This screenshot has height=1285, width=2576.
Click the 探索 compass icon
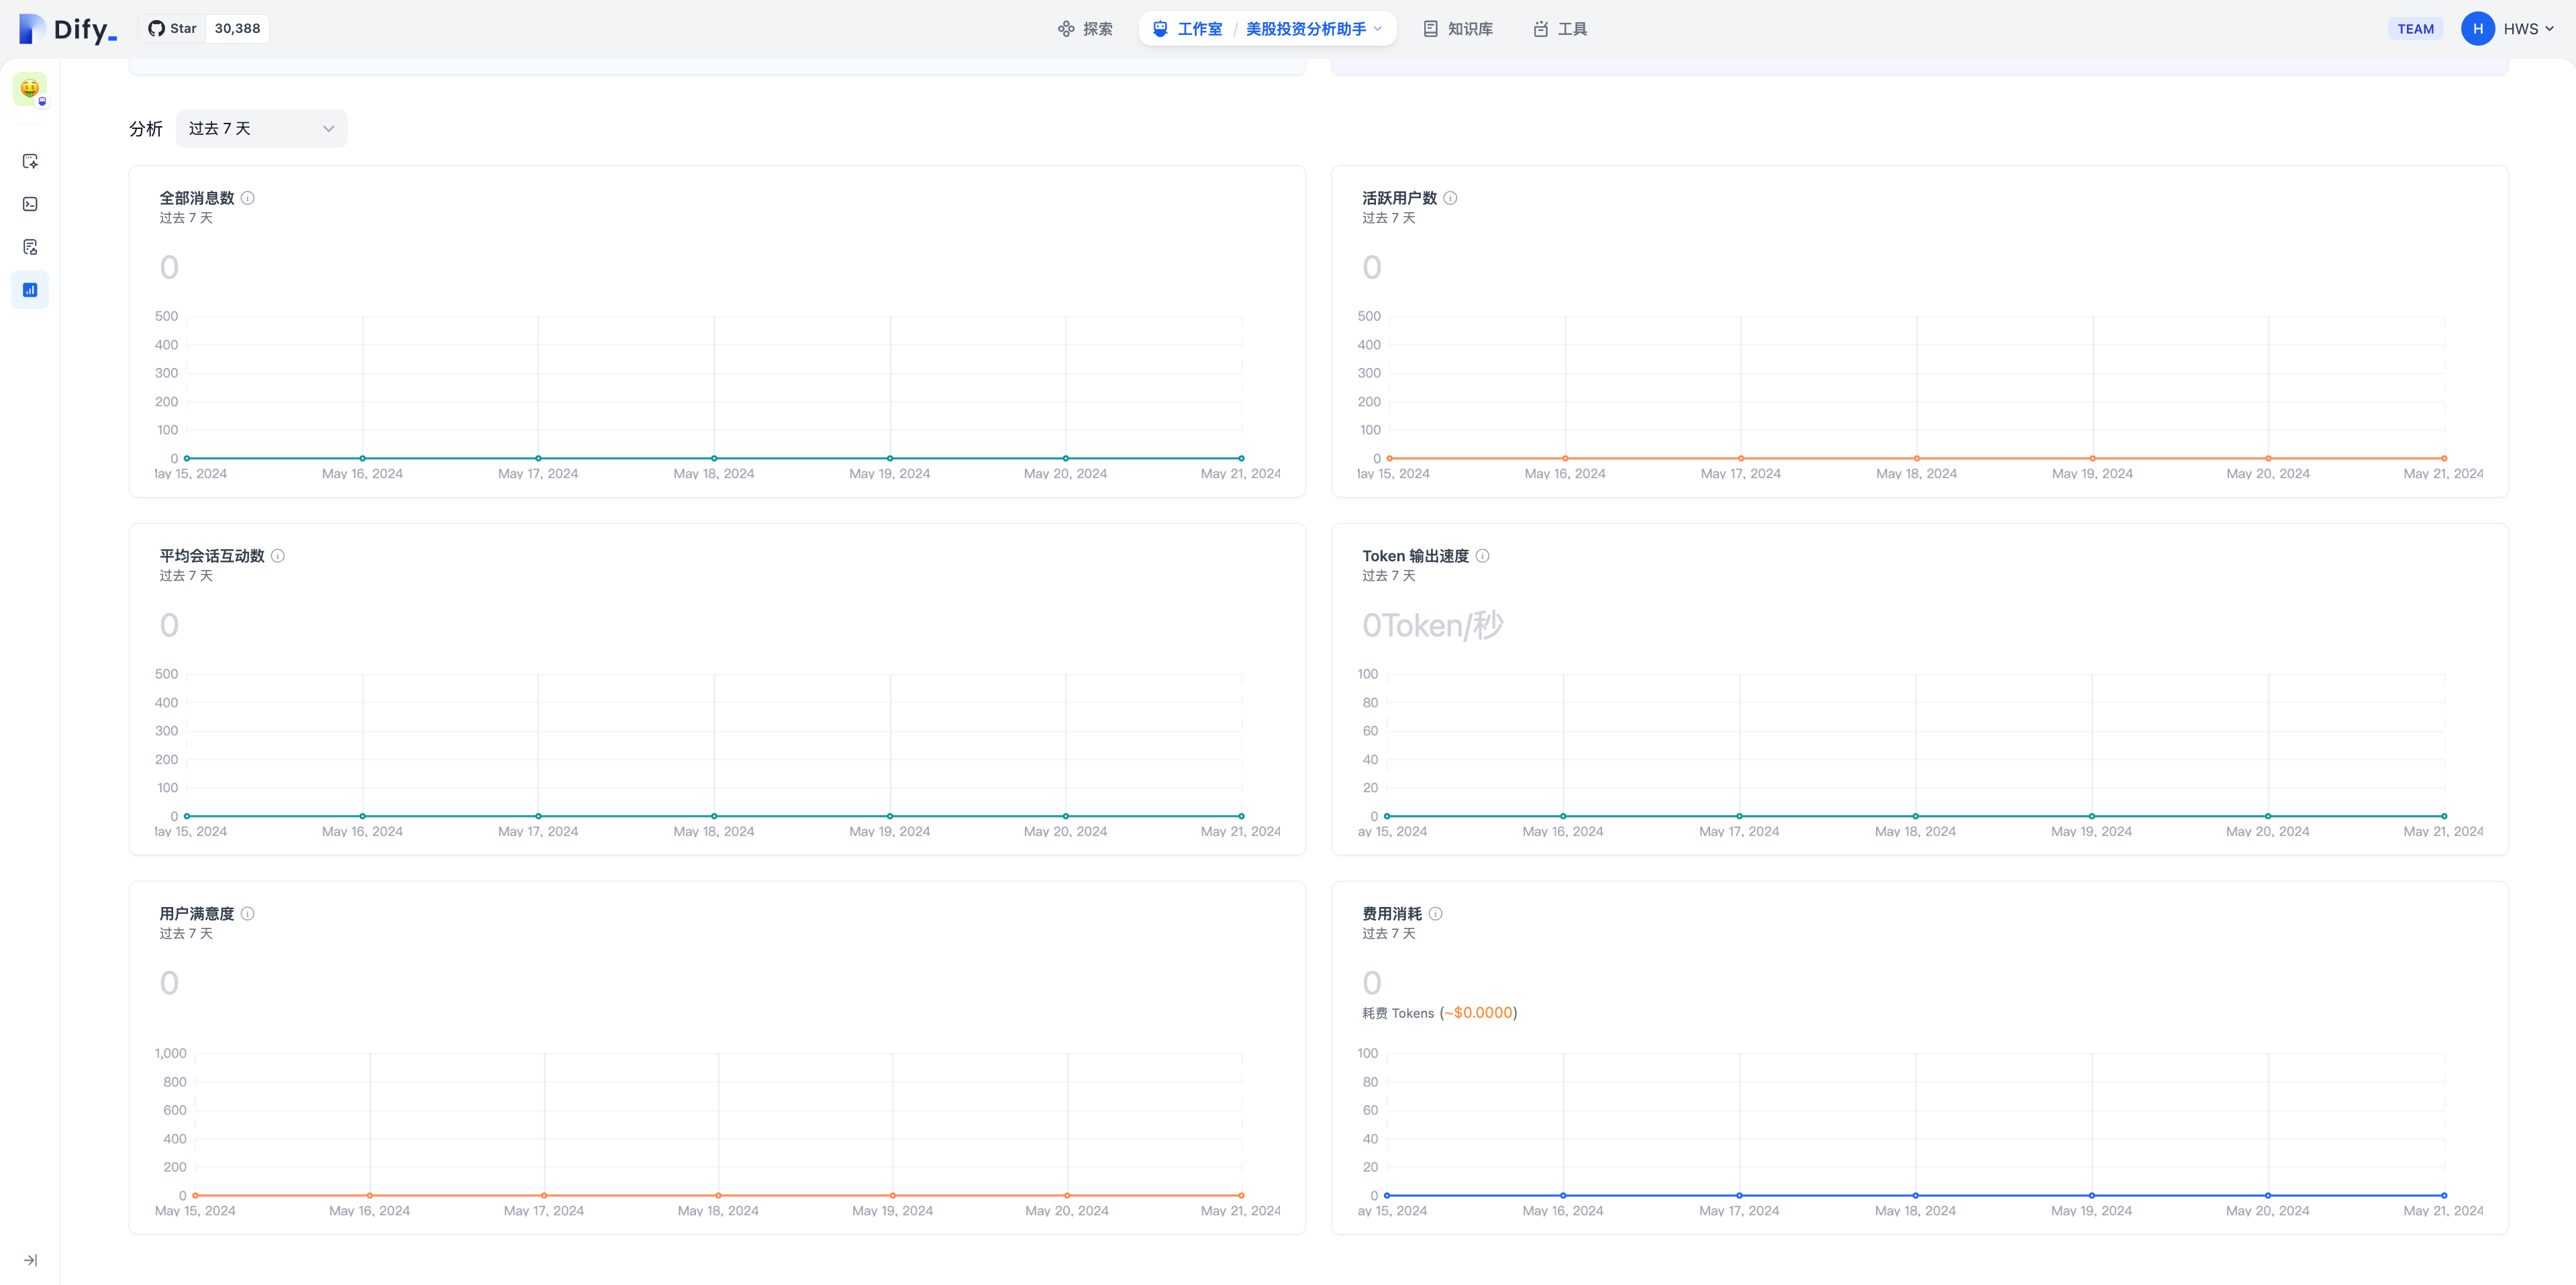[1066, 29]
